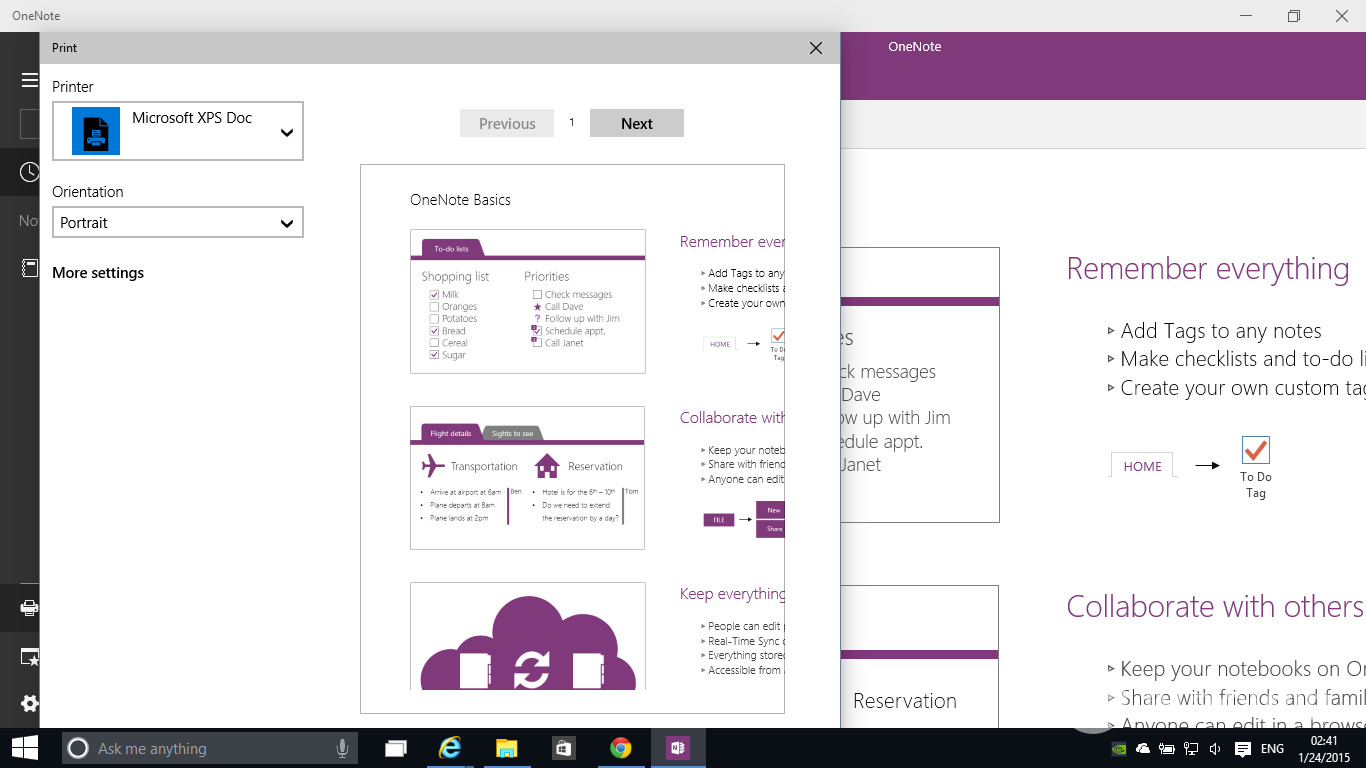The height and width of the screenshot is (768, 1366).
Task: Open Internet Explorer from the taskbar
Action: pyautogui.click(x=451, y=748)
